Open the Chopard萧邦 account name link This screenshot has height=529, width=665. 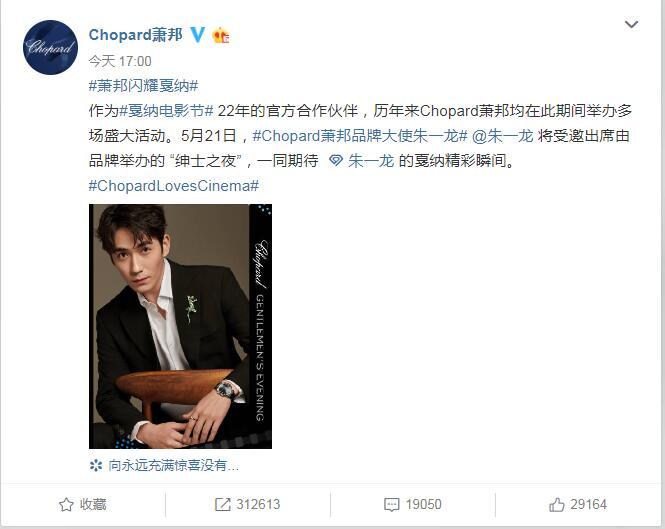tap(136, 35)
